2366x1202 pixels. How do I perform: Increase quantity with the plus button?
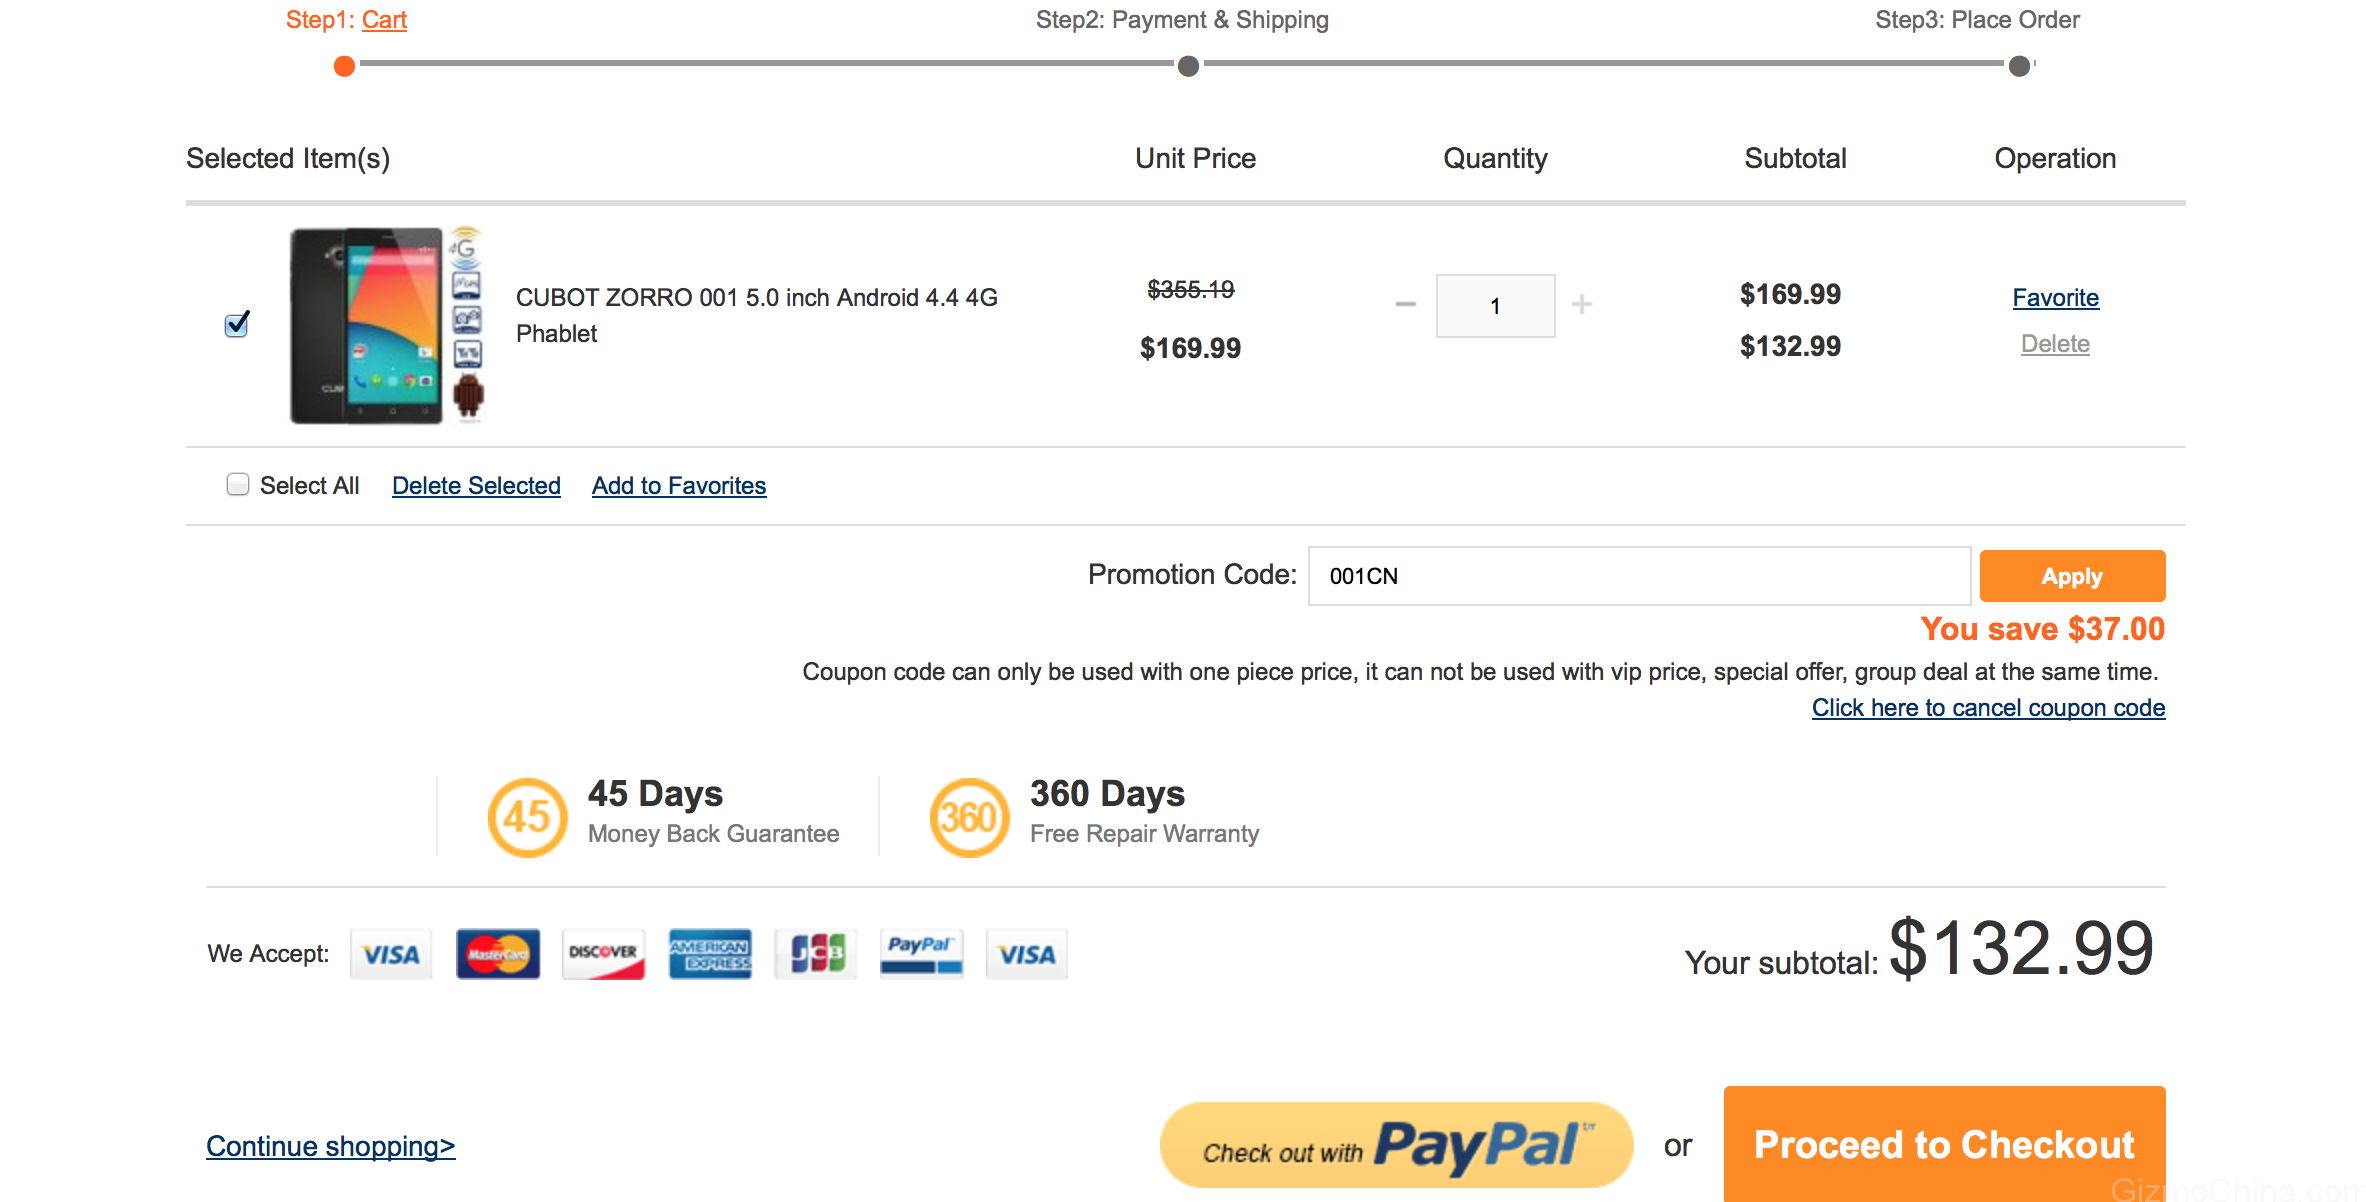click(x=1581, y=304)
